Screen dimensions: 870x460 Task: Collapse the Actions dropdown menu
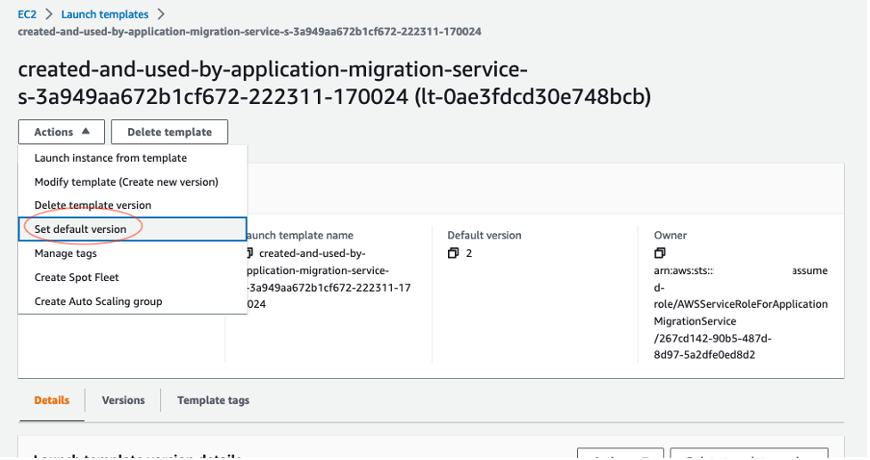click(61, 132)
